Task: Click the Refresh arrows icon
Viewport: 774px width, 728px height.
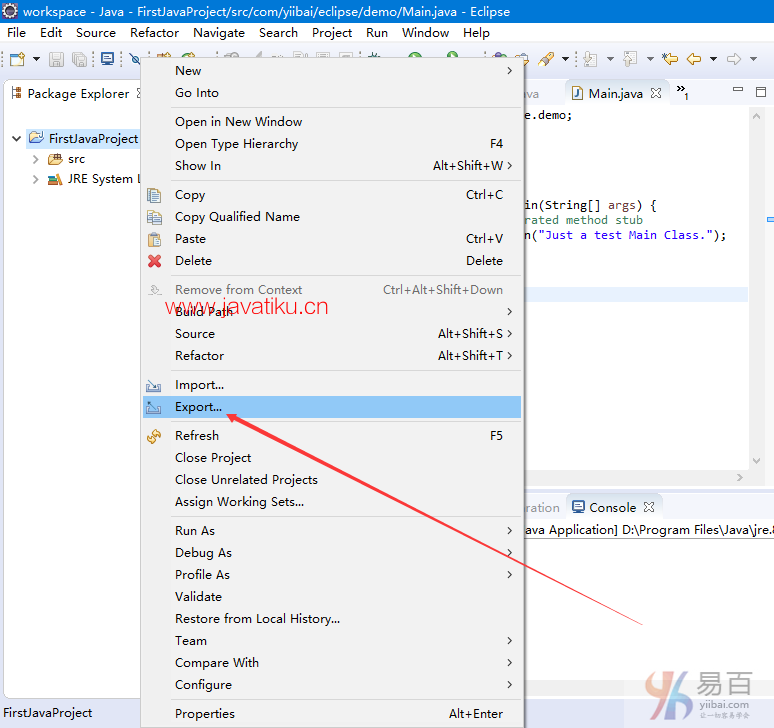Action: pos(154,436)
